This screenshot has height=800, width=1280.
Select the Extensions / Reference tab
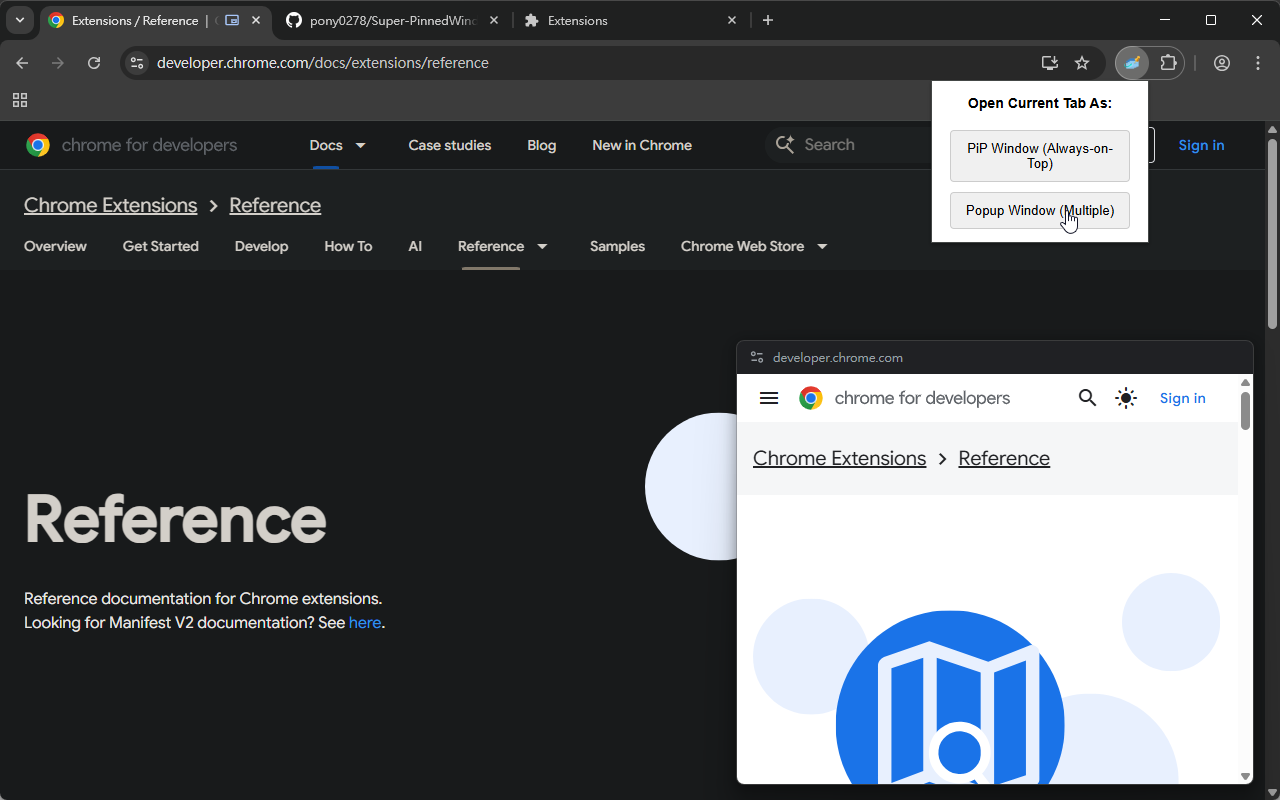tap(156, 20)
